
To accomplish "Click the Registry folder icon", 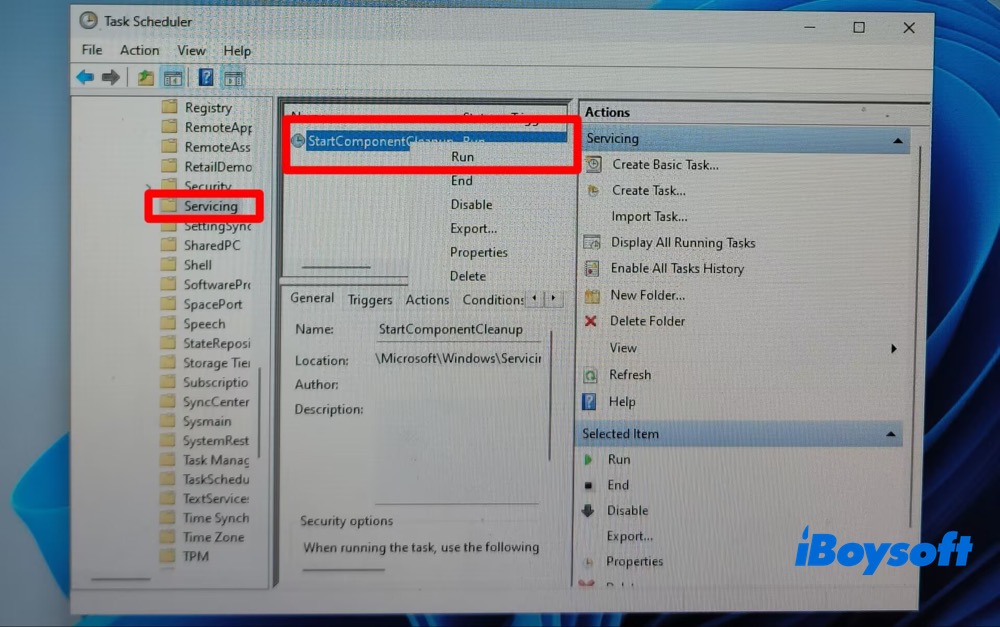I will pos(169,107).
